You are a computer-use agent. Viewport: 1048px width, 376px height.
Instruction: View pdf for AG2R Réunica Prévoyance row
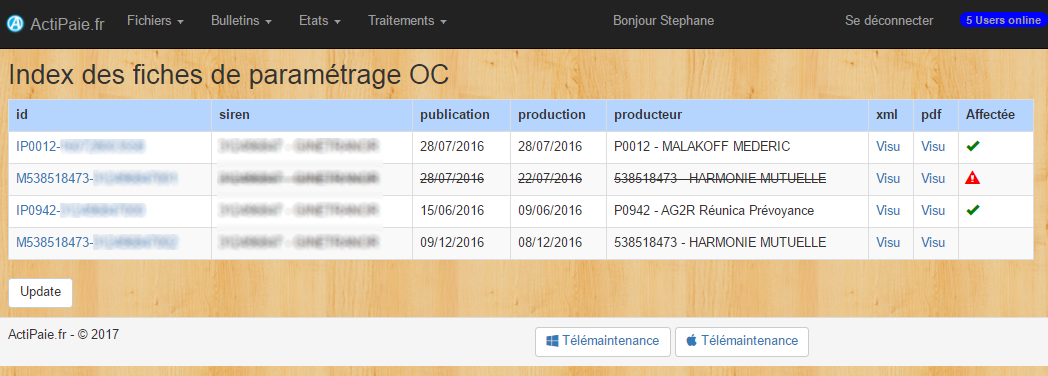(x=933, y=210)
